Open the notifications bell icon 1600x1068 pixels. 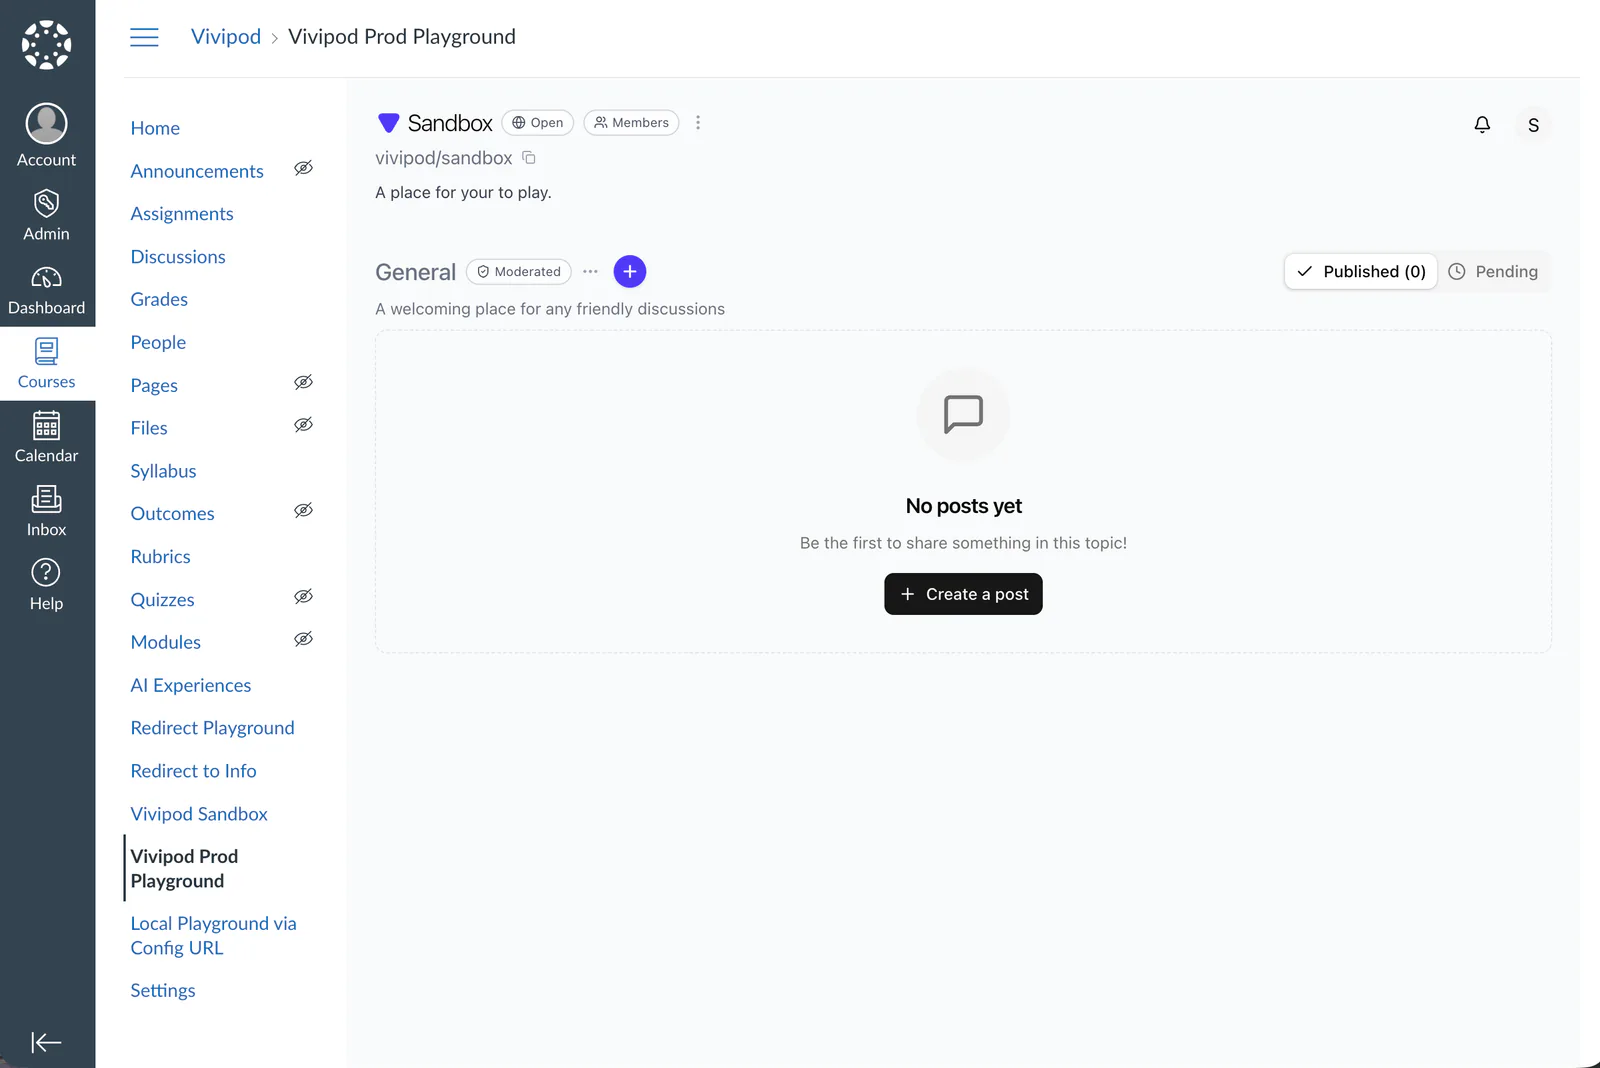pyautogui.click(x=1482, y=124)
